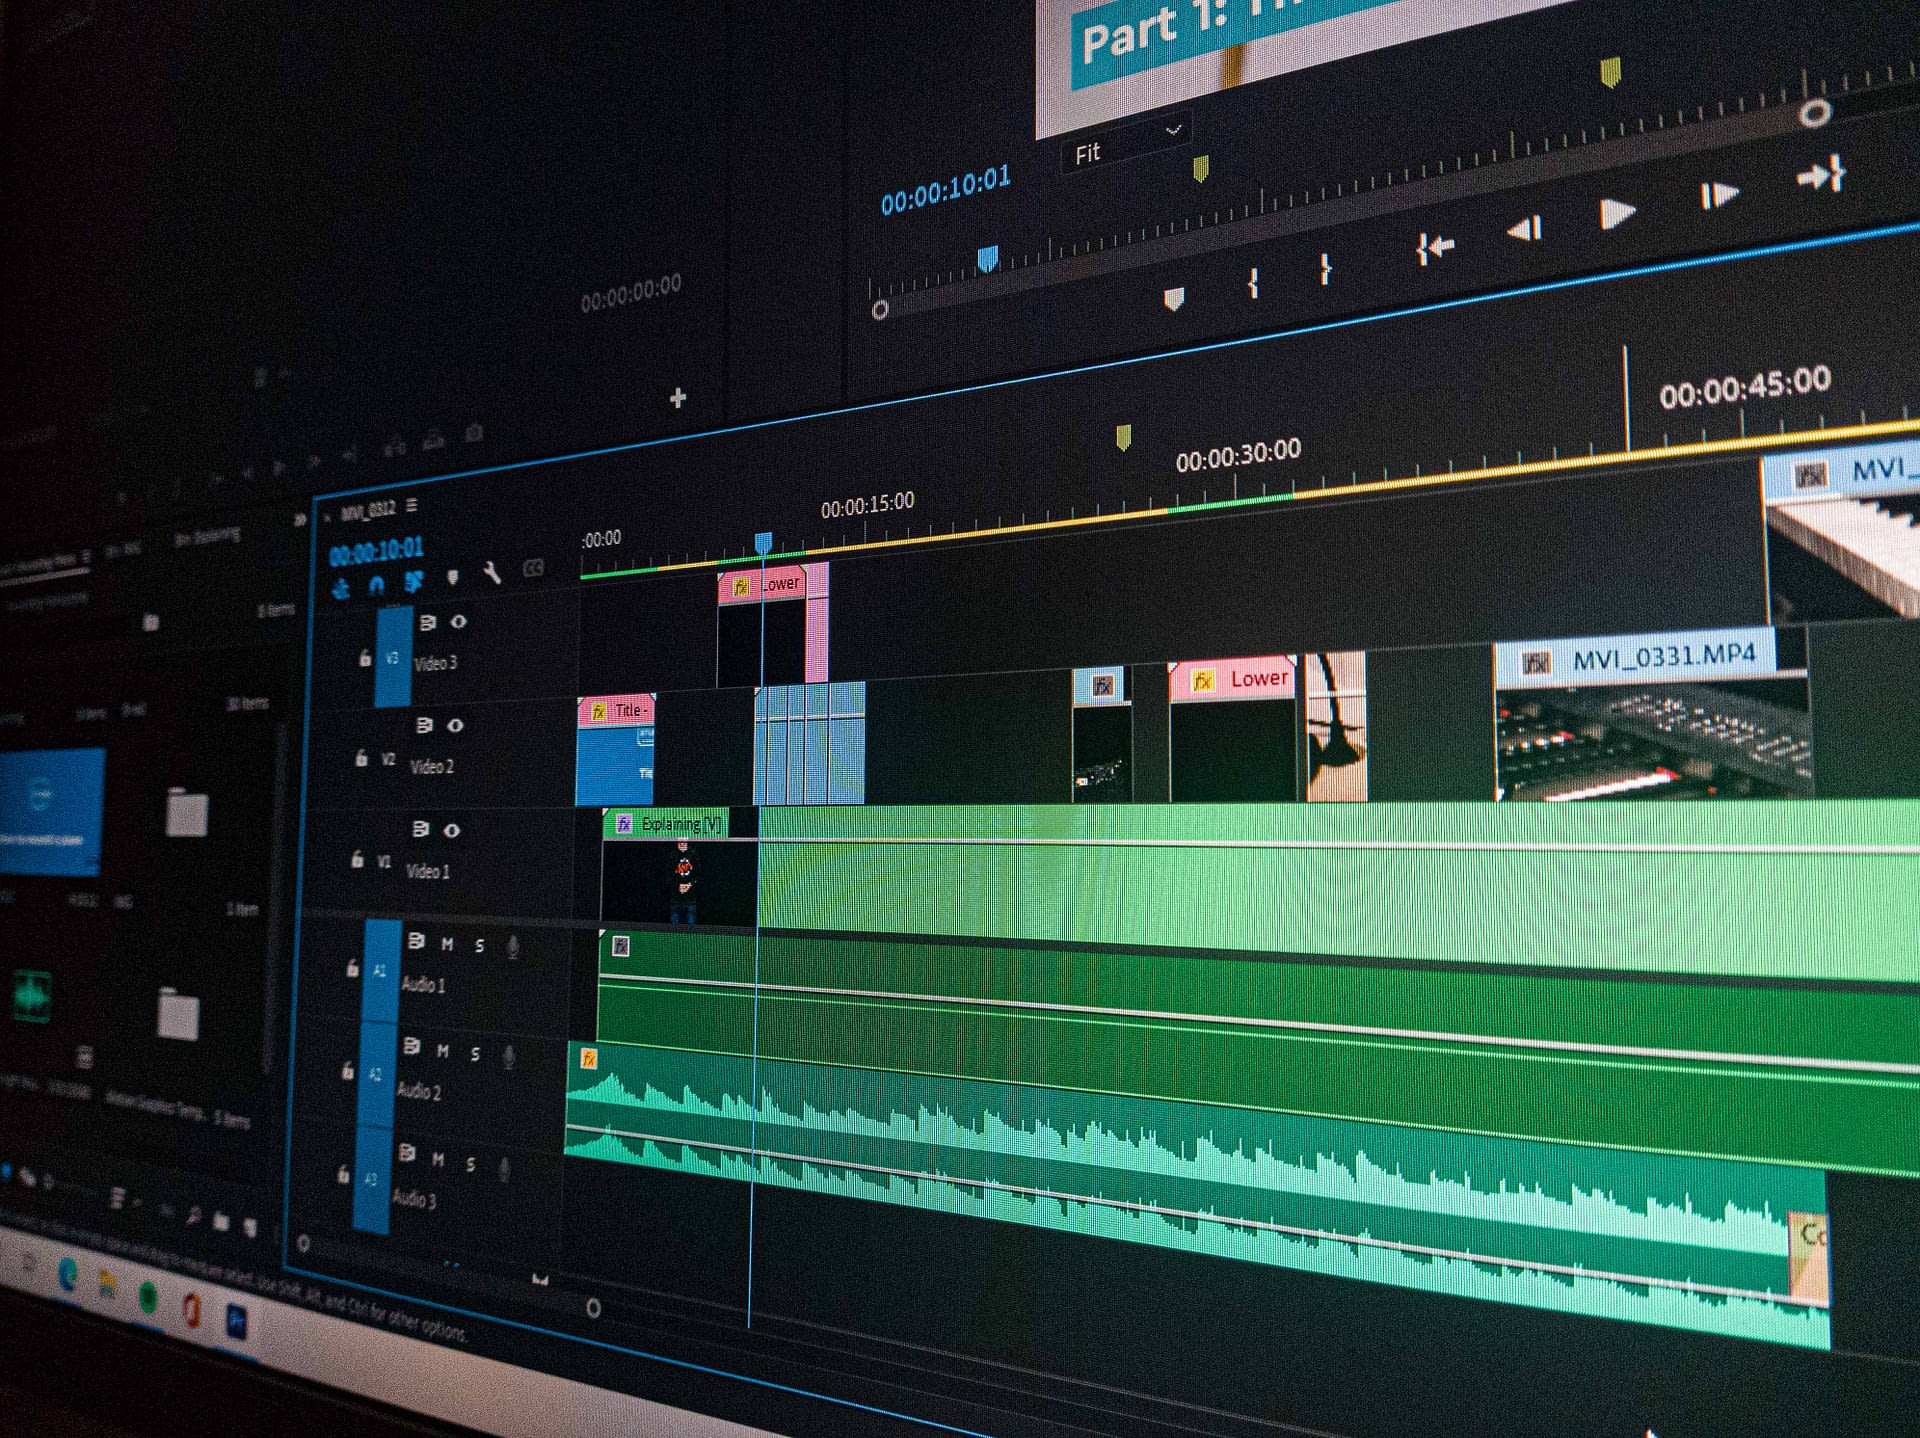Solo the Audio 3 track
The image size is (1920, 1438).
(471, 1163)
